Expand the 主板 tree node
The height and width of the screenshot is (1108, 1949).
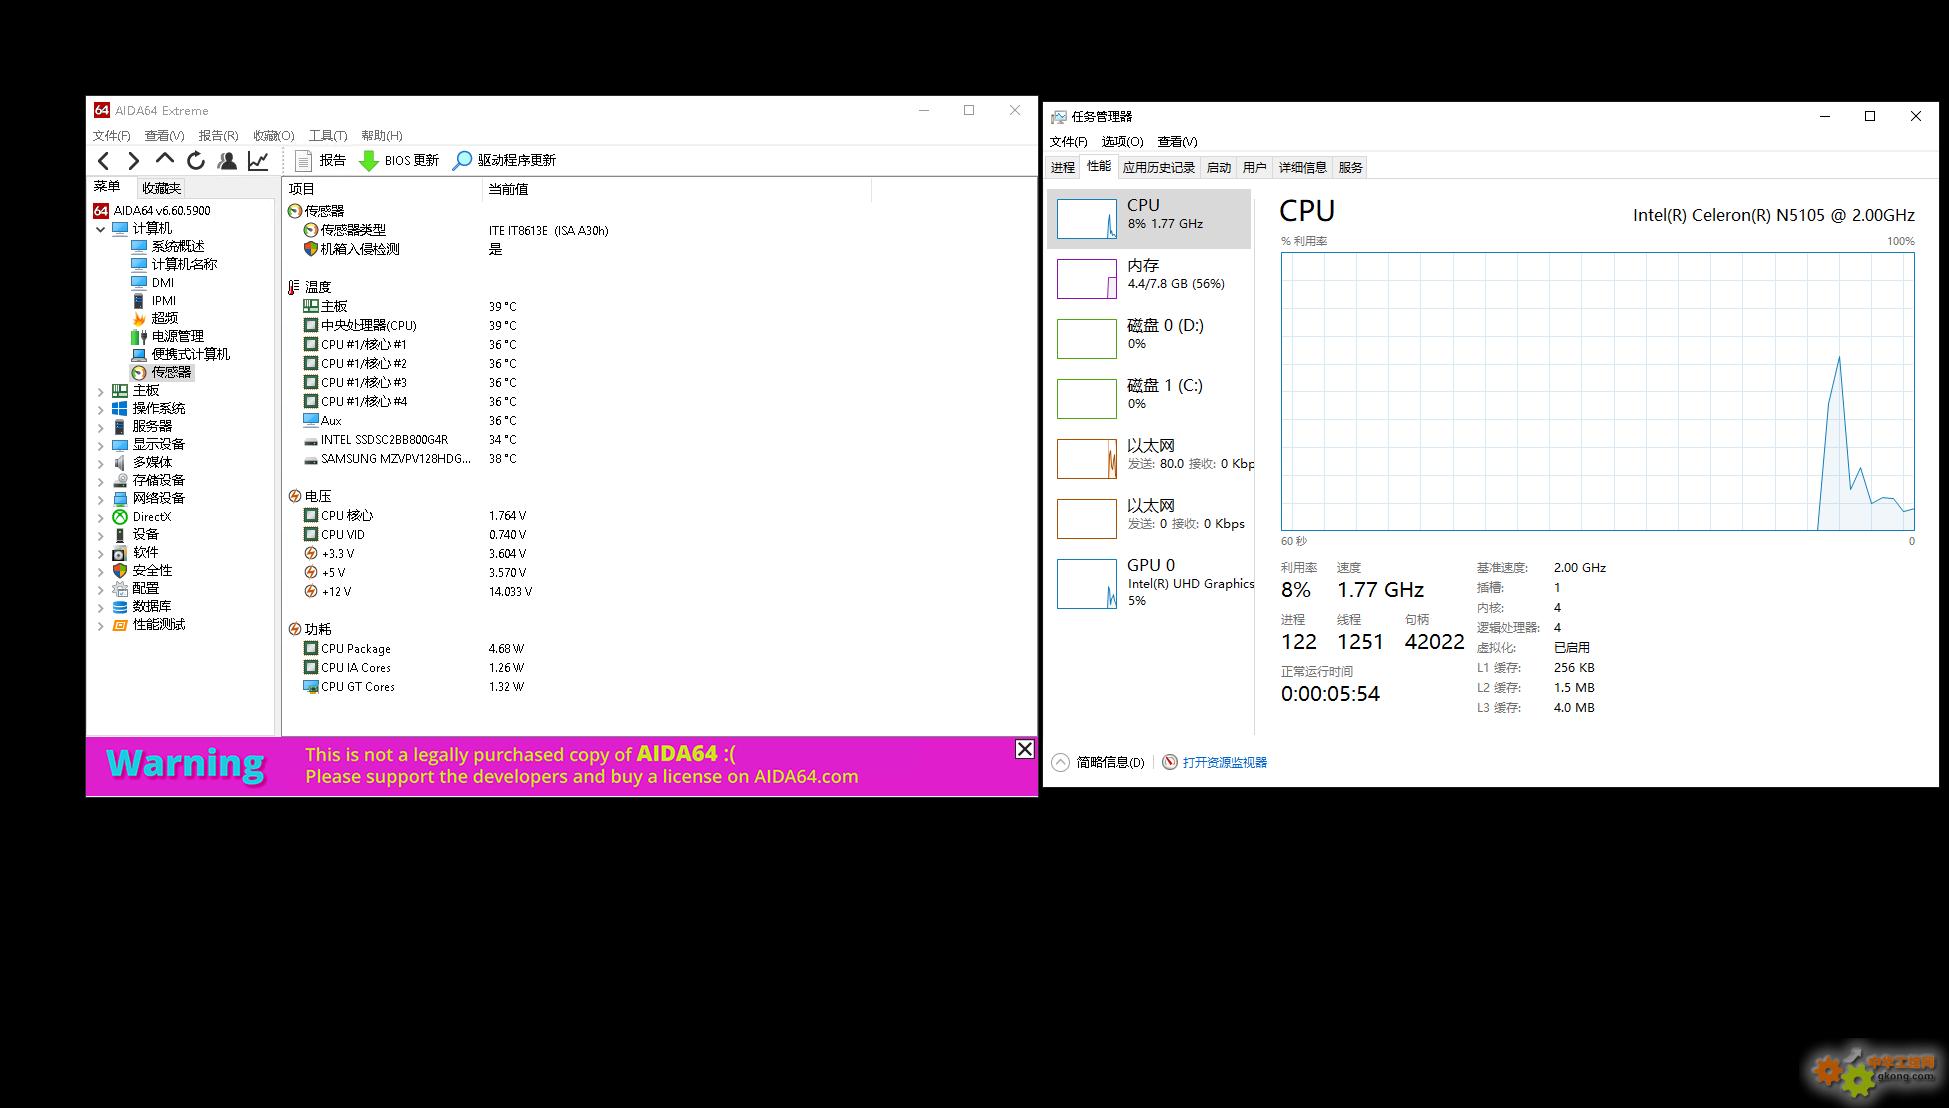[x=100, y=391]
